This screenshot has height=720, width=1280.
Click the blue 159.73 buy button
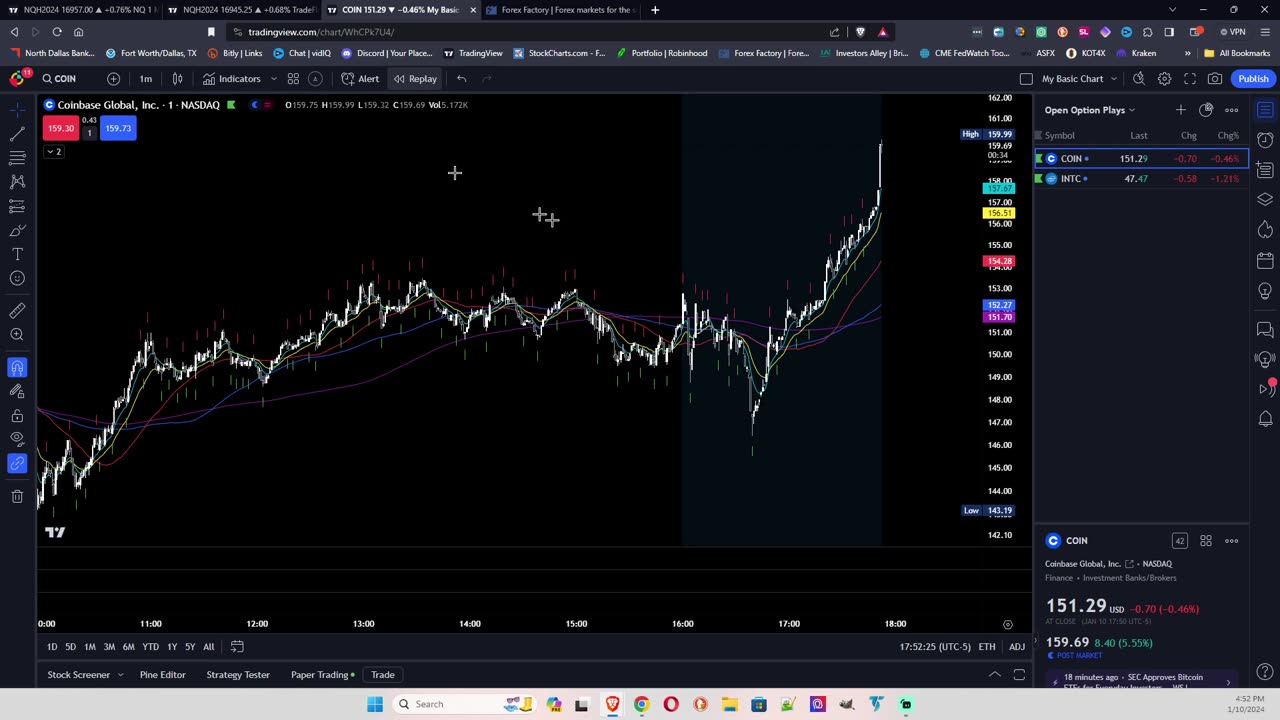pos(117,128)
